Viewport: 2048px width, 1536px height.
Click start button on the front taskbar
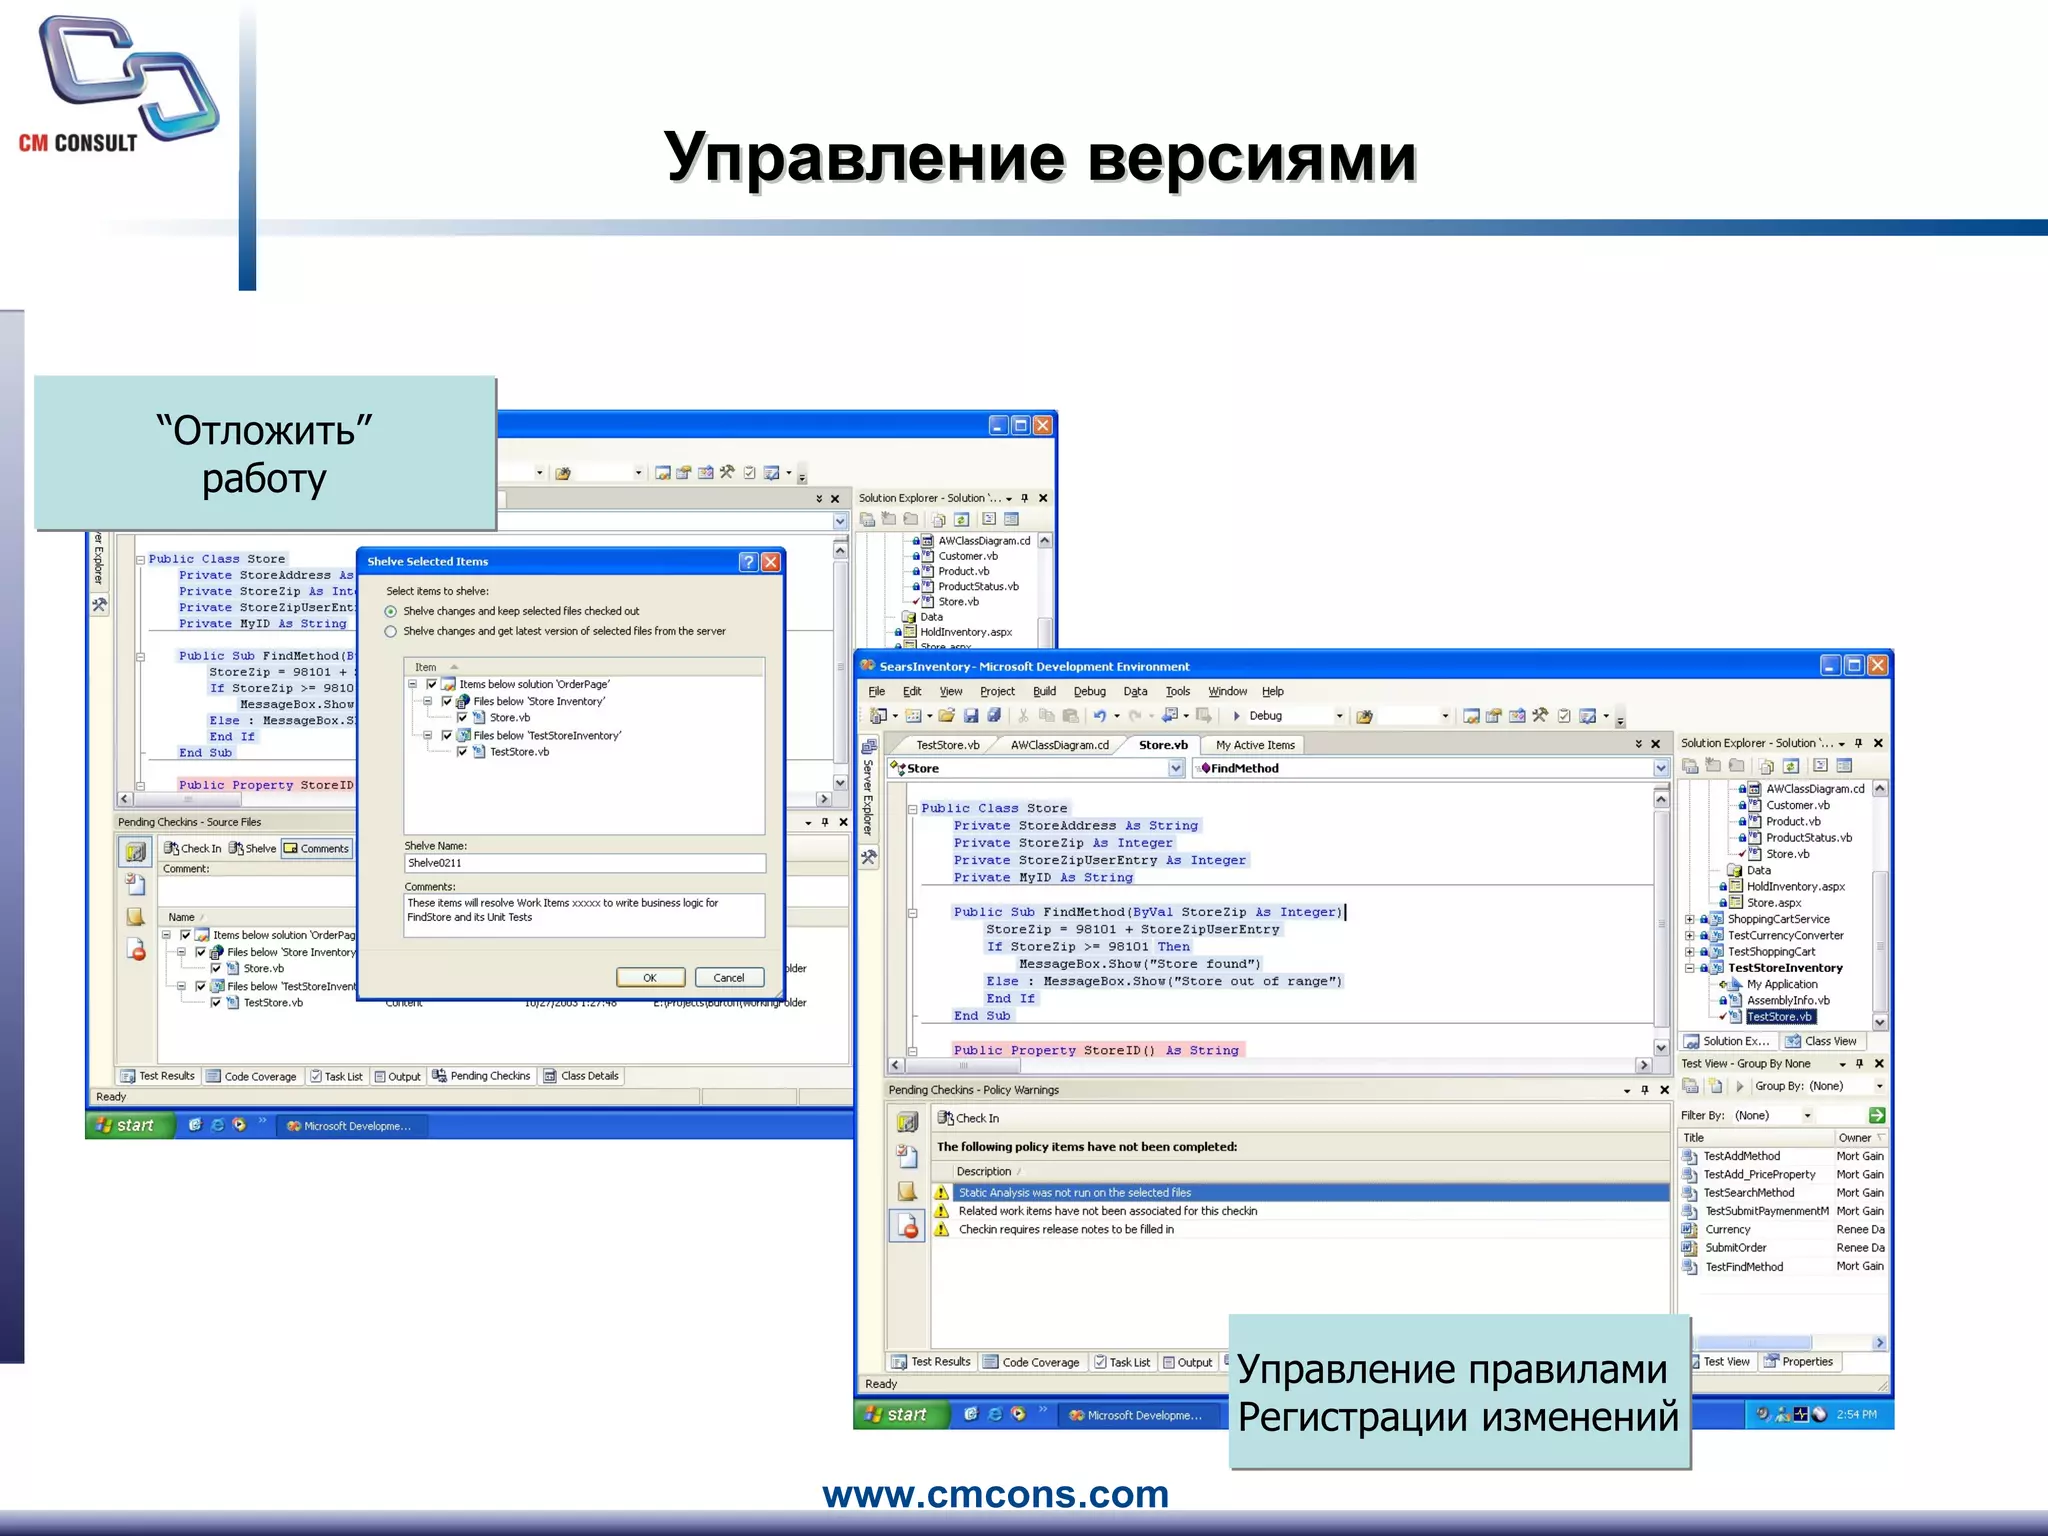tap(899, 1414)
